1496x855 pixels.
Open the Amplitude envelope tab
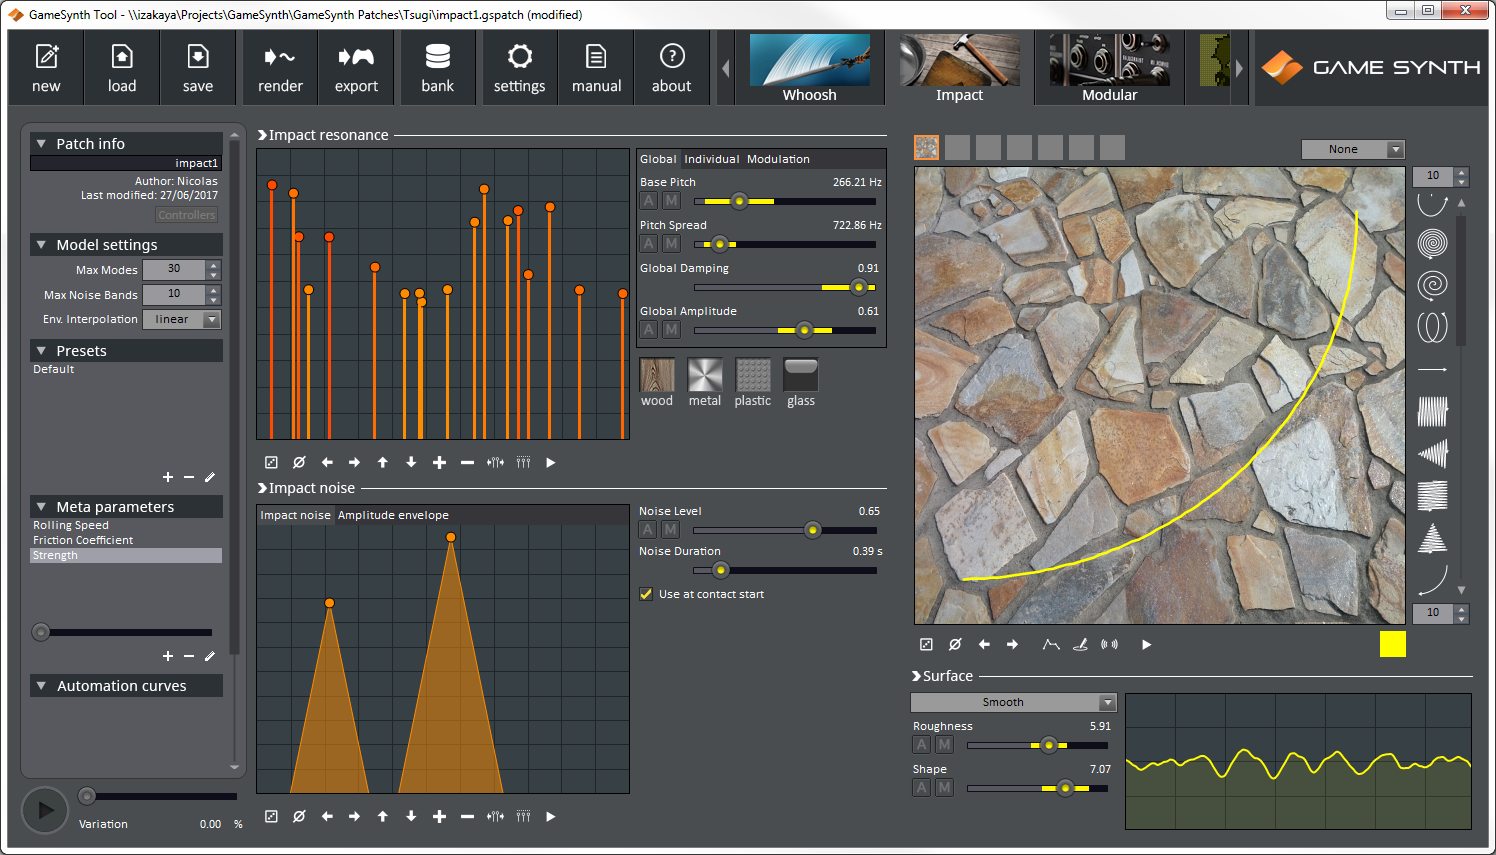(393, 515)
